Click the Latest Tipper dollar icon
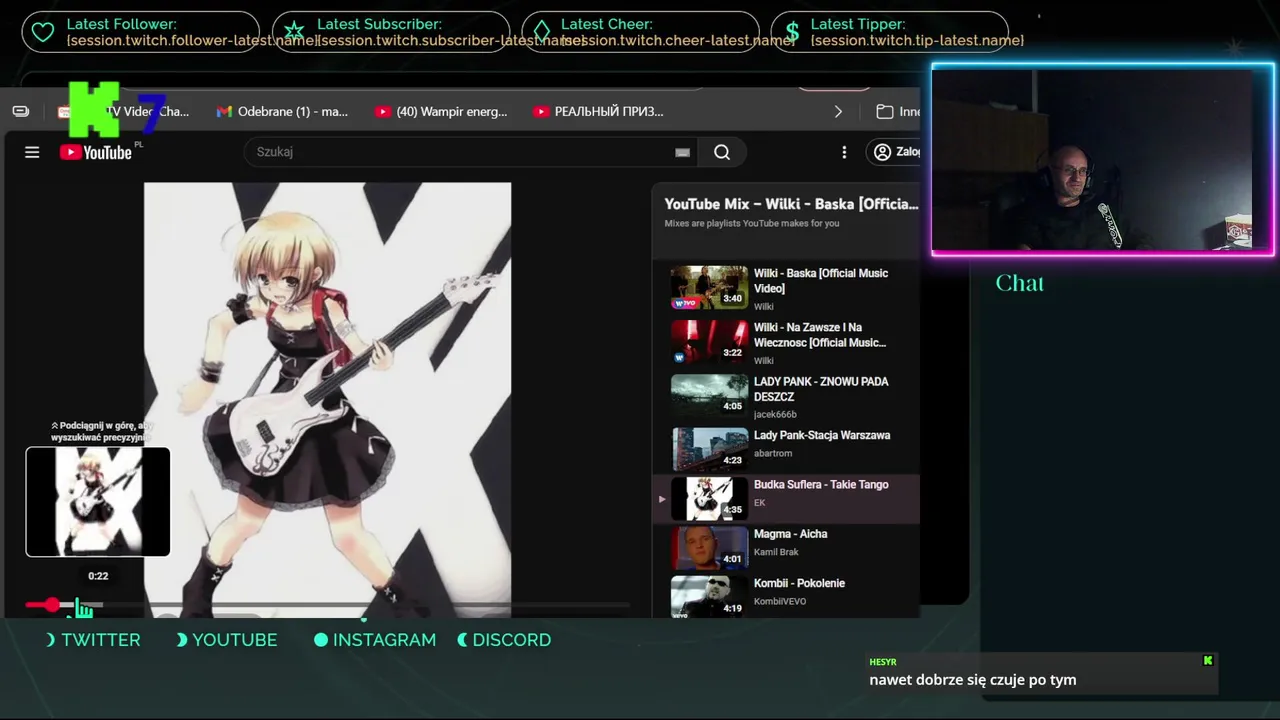 coord(792,32)
